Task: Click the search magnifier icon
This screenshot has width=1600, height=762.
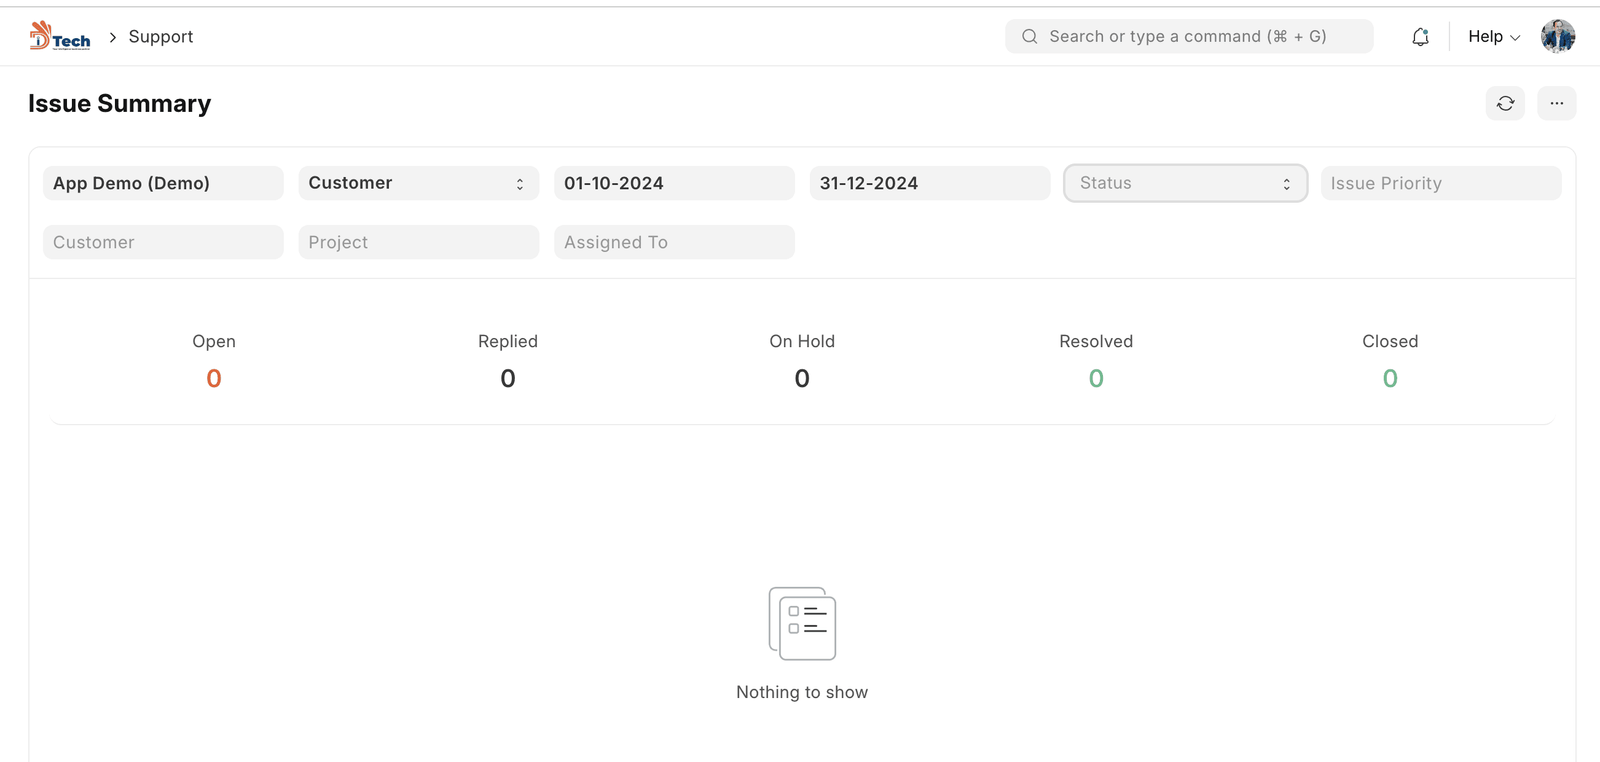Action: tap(1029, 37)
